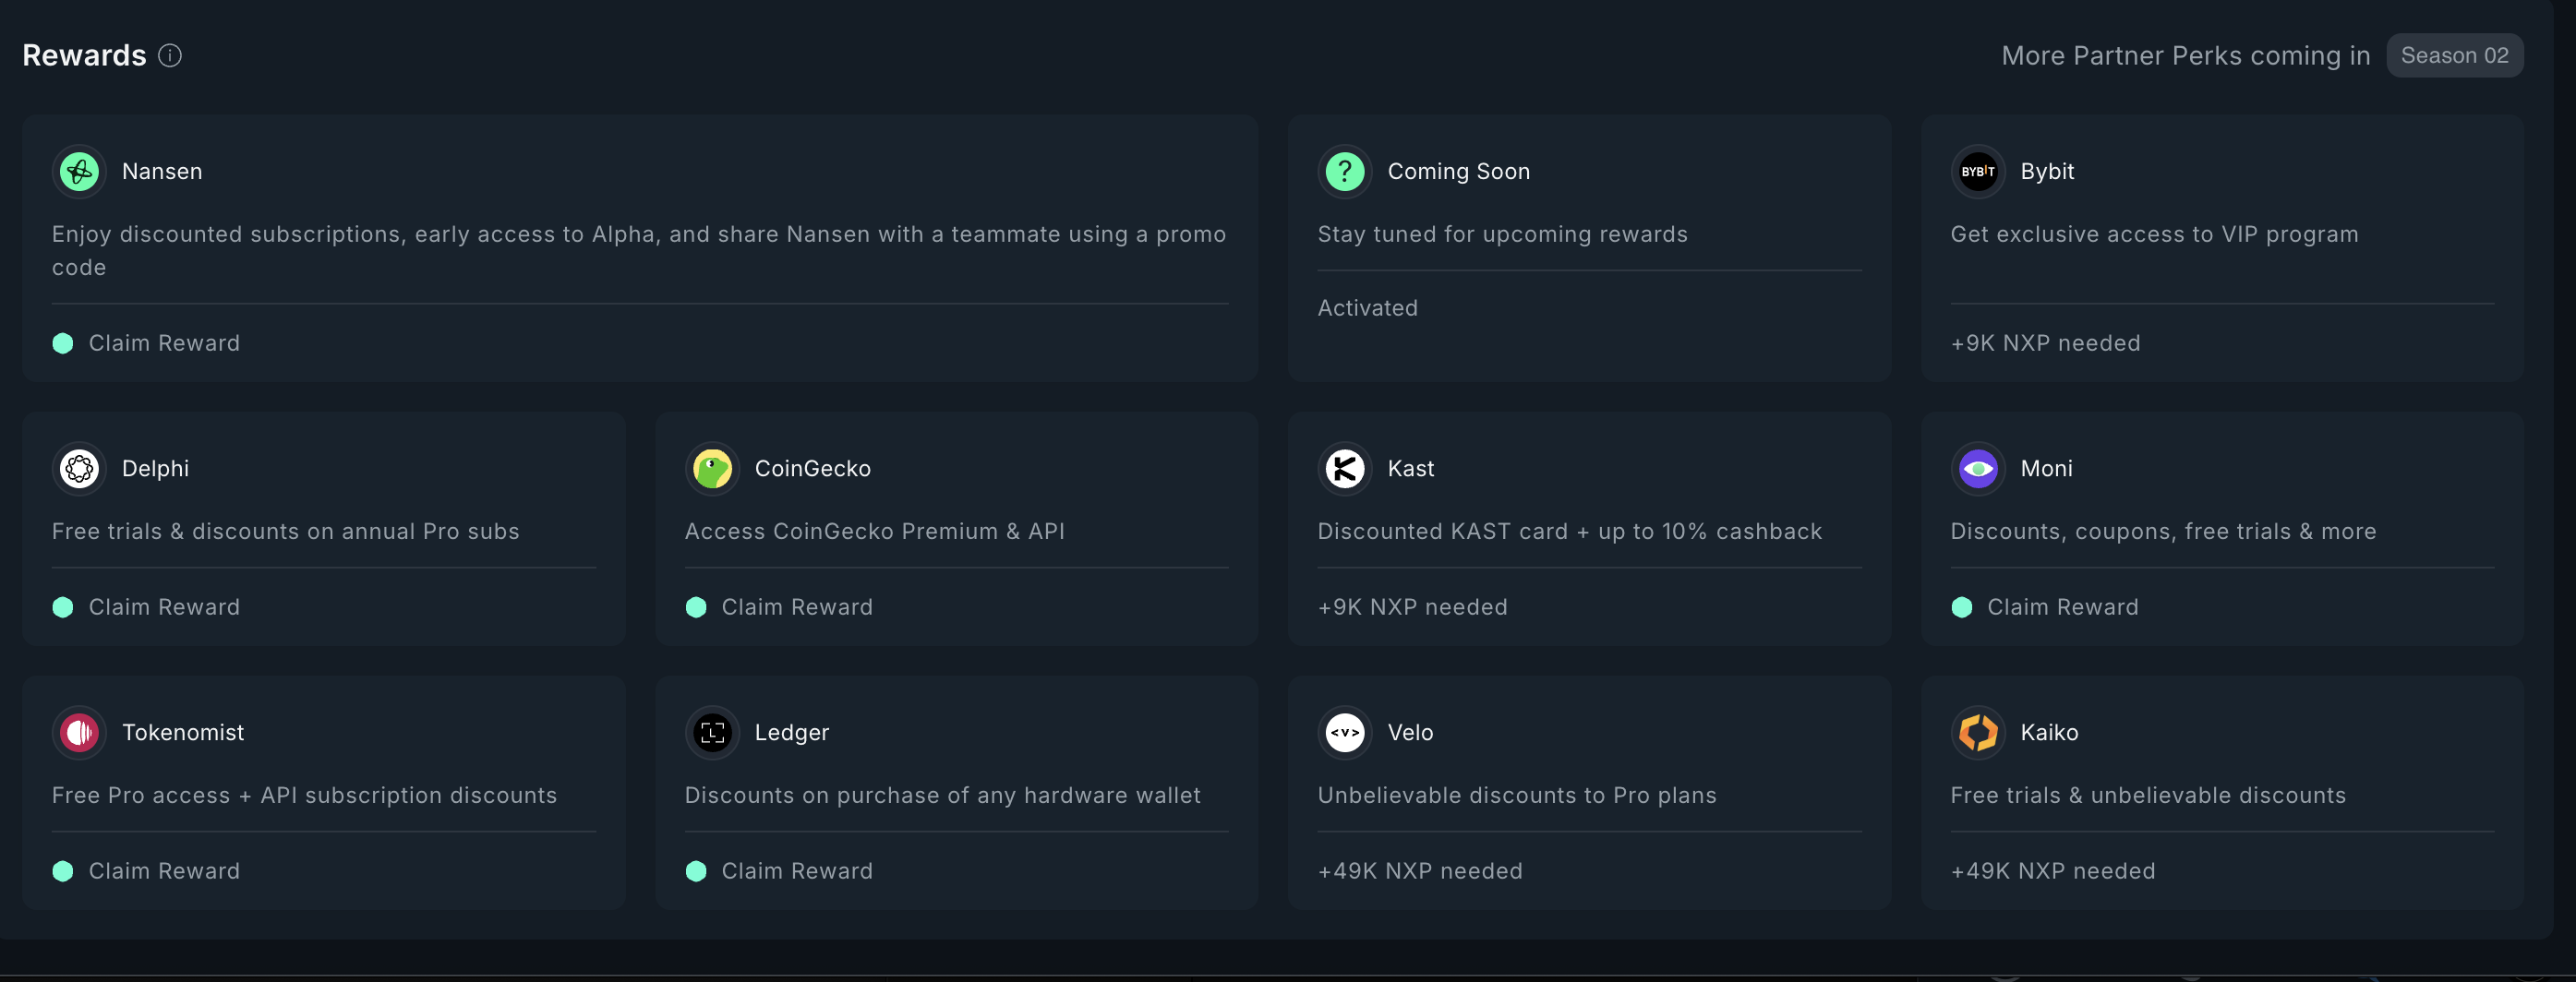Viewport: 2576px width, 982px height.
Task: Click Nansen's discounted subscriptions description
Action: [639, 251]
